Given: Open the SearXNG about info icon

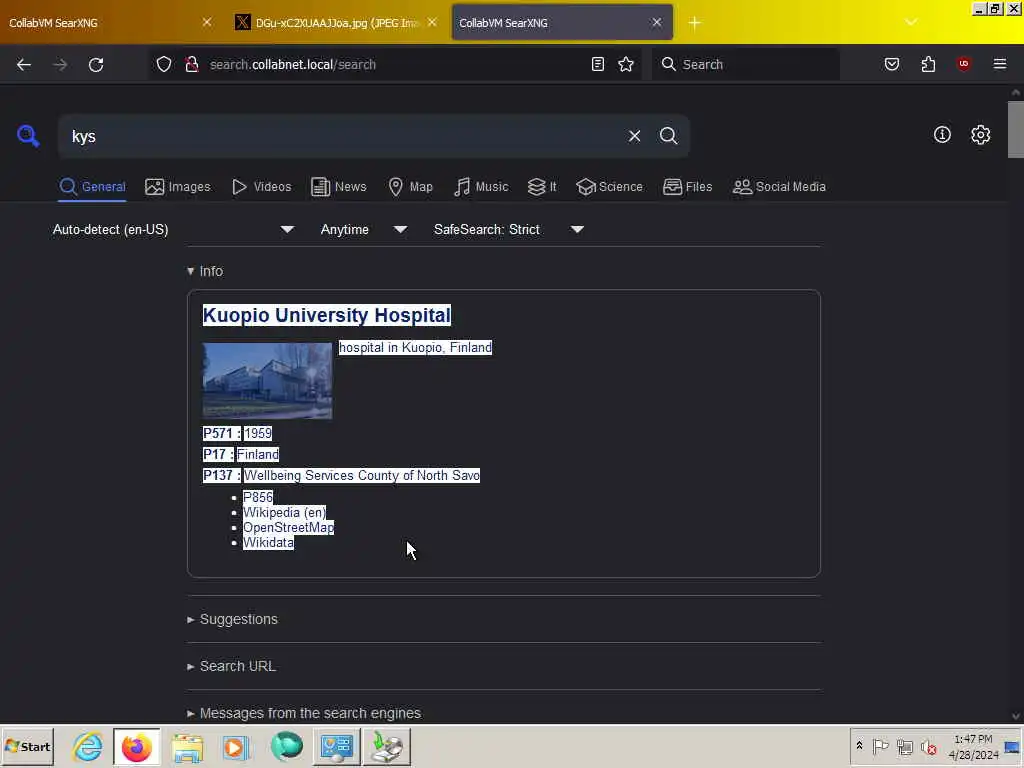Looking at the screenshot, I should pyautogui.click(x=942, y=135).
